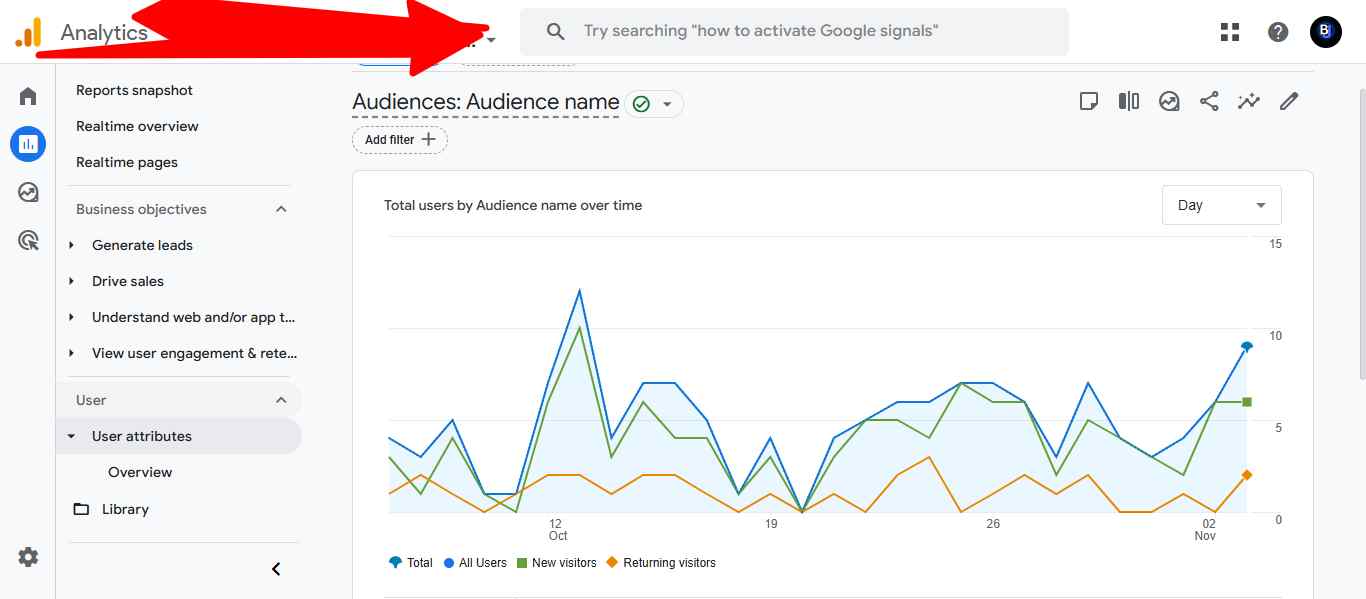
Task: Open the Home icon in left rail
Action: 28,96
